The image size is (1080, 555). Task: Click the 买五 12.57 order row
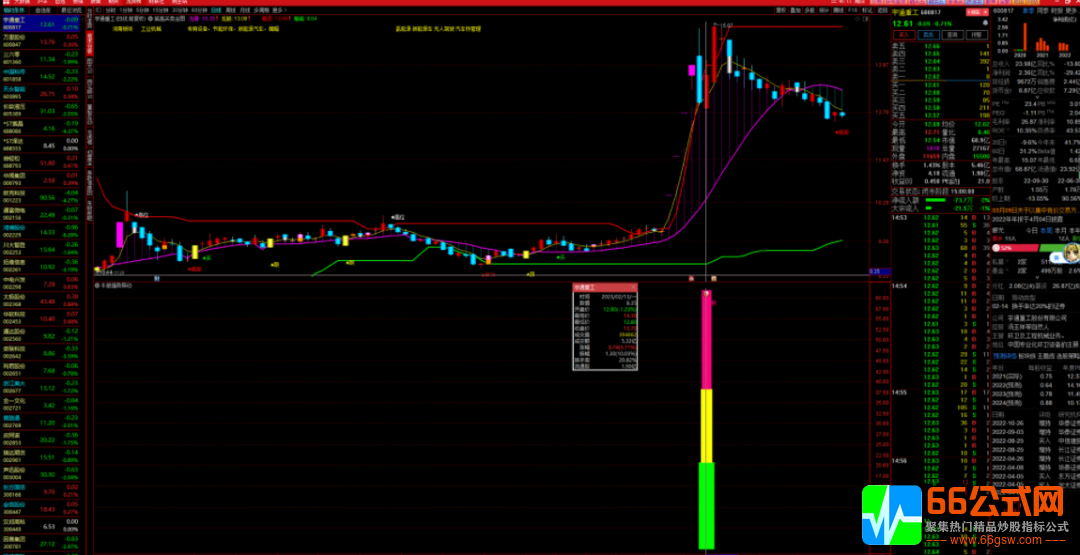(x=940, y=114)
